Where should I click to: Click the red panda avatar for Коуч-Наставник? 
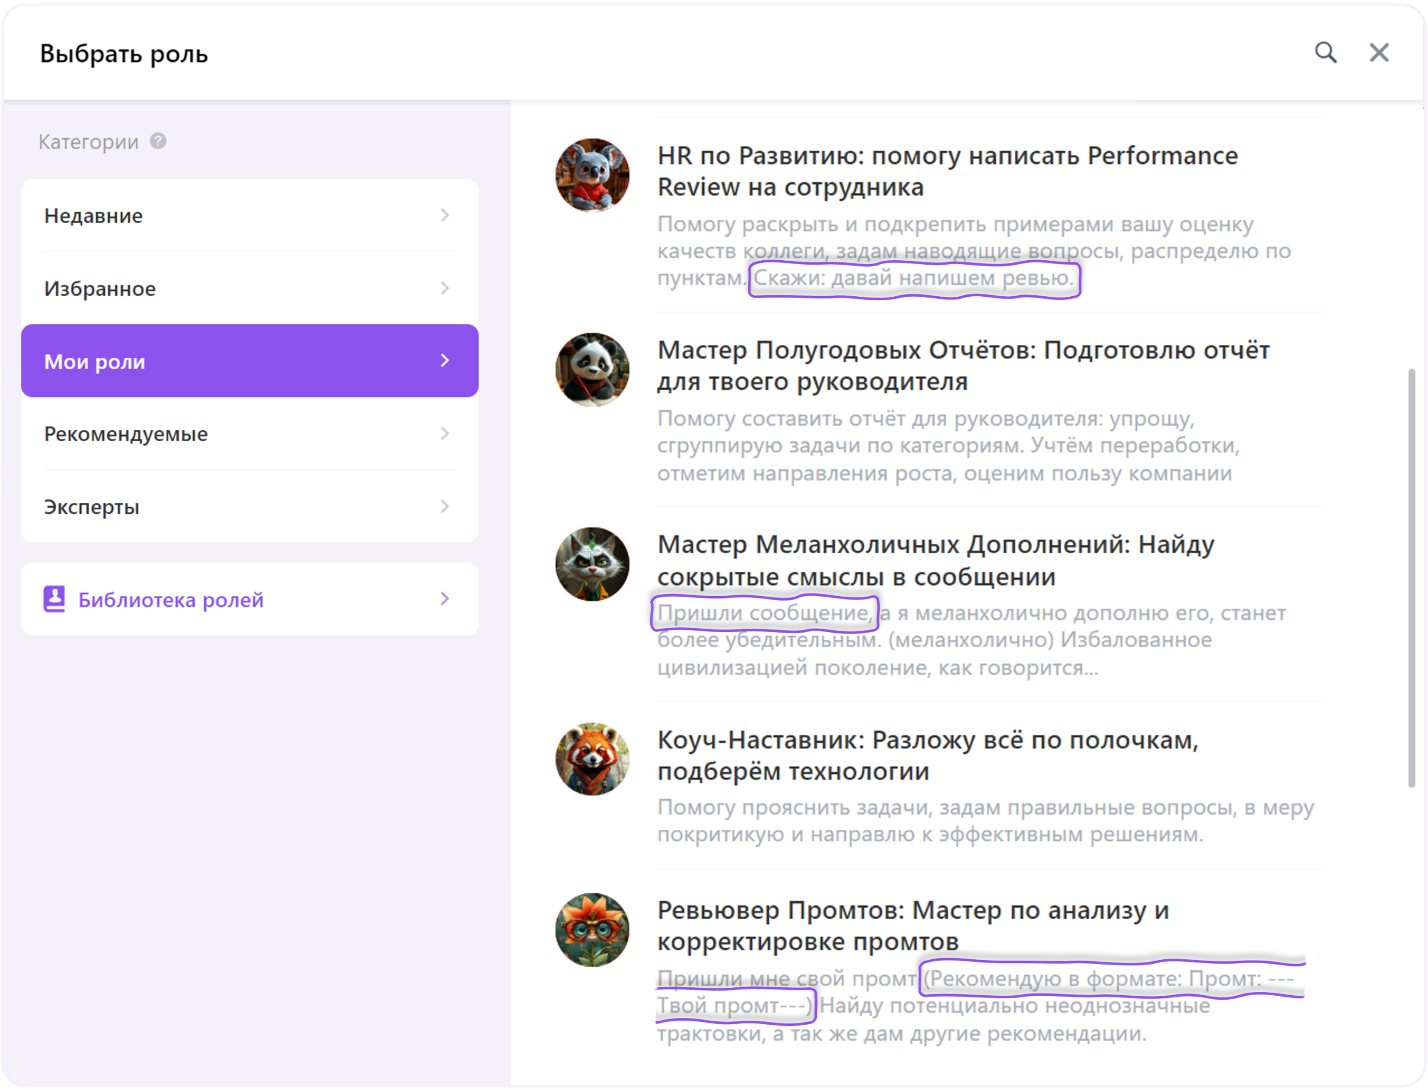[x=592, y=760]
